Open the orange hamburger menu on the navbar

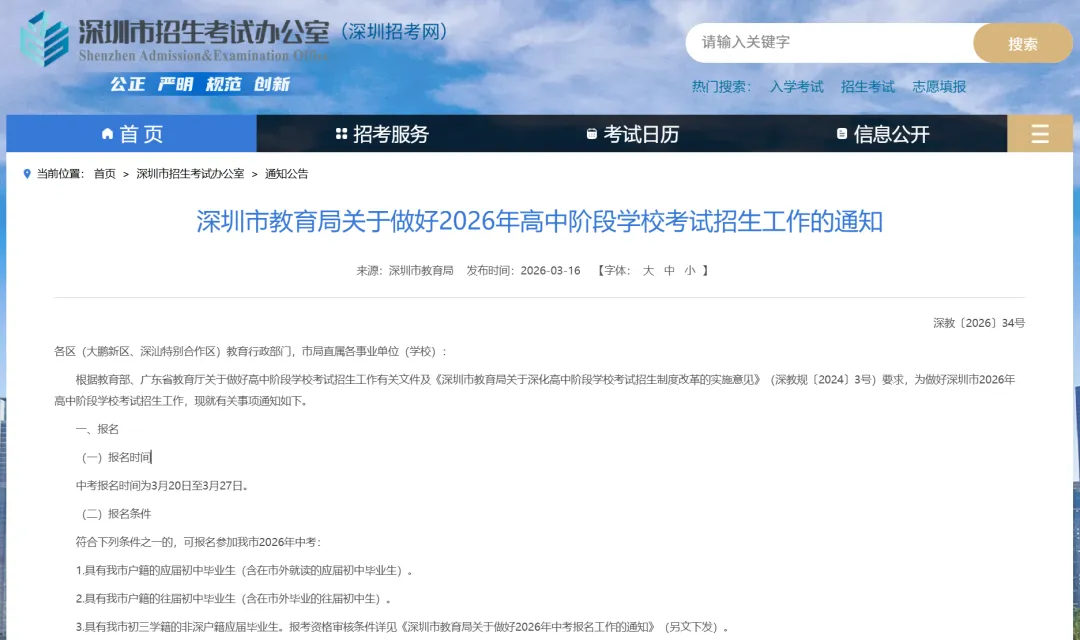(x=1040, y=133)
